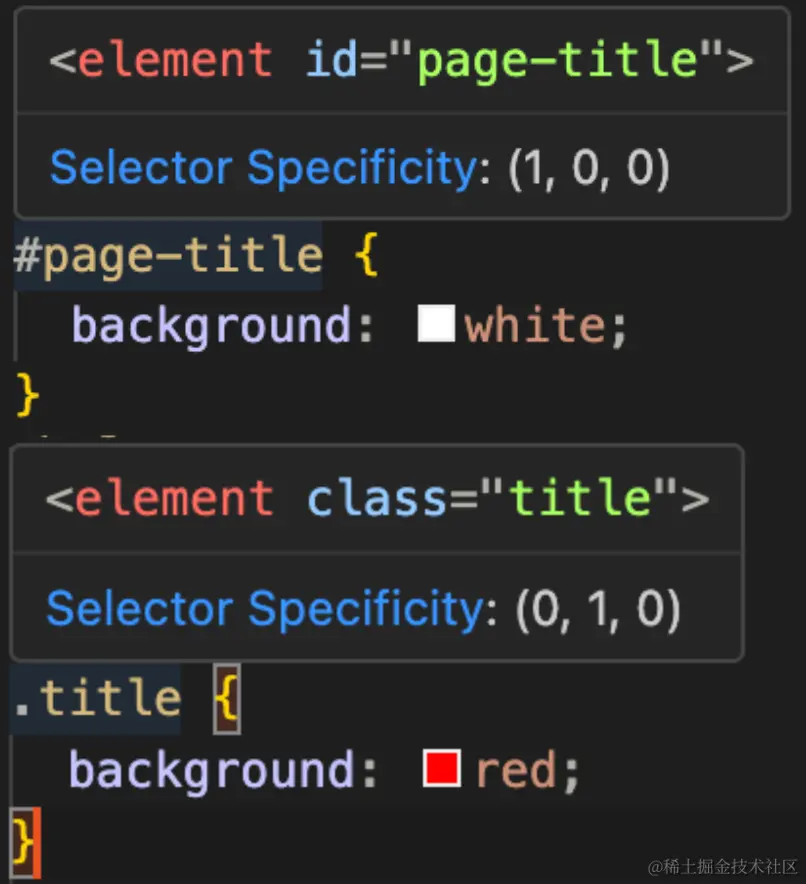806x884 pixels.
Task: Click the opening brace after '#page-title'
Action: 366,256
